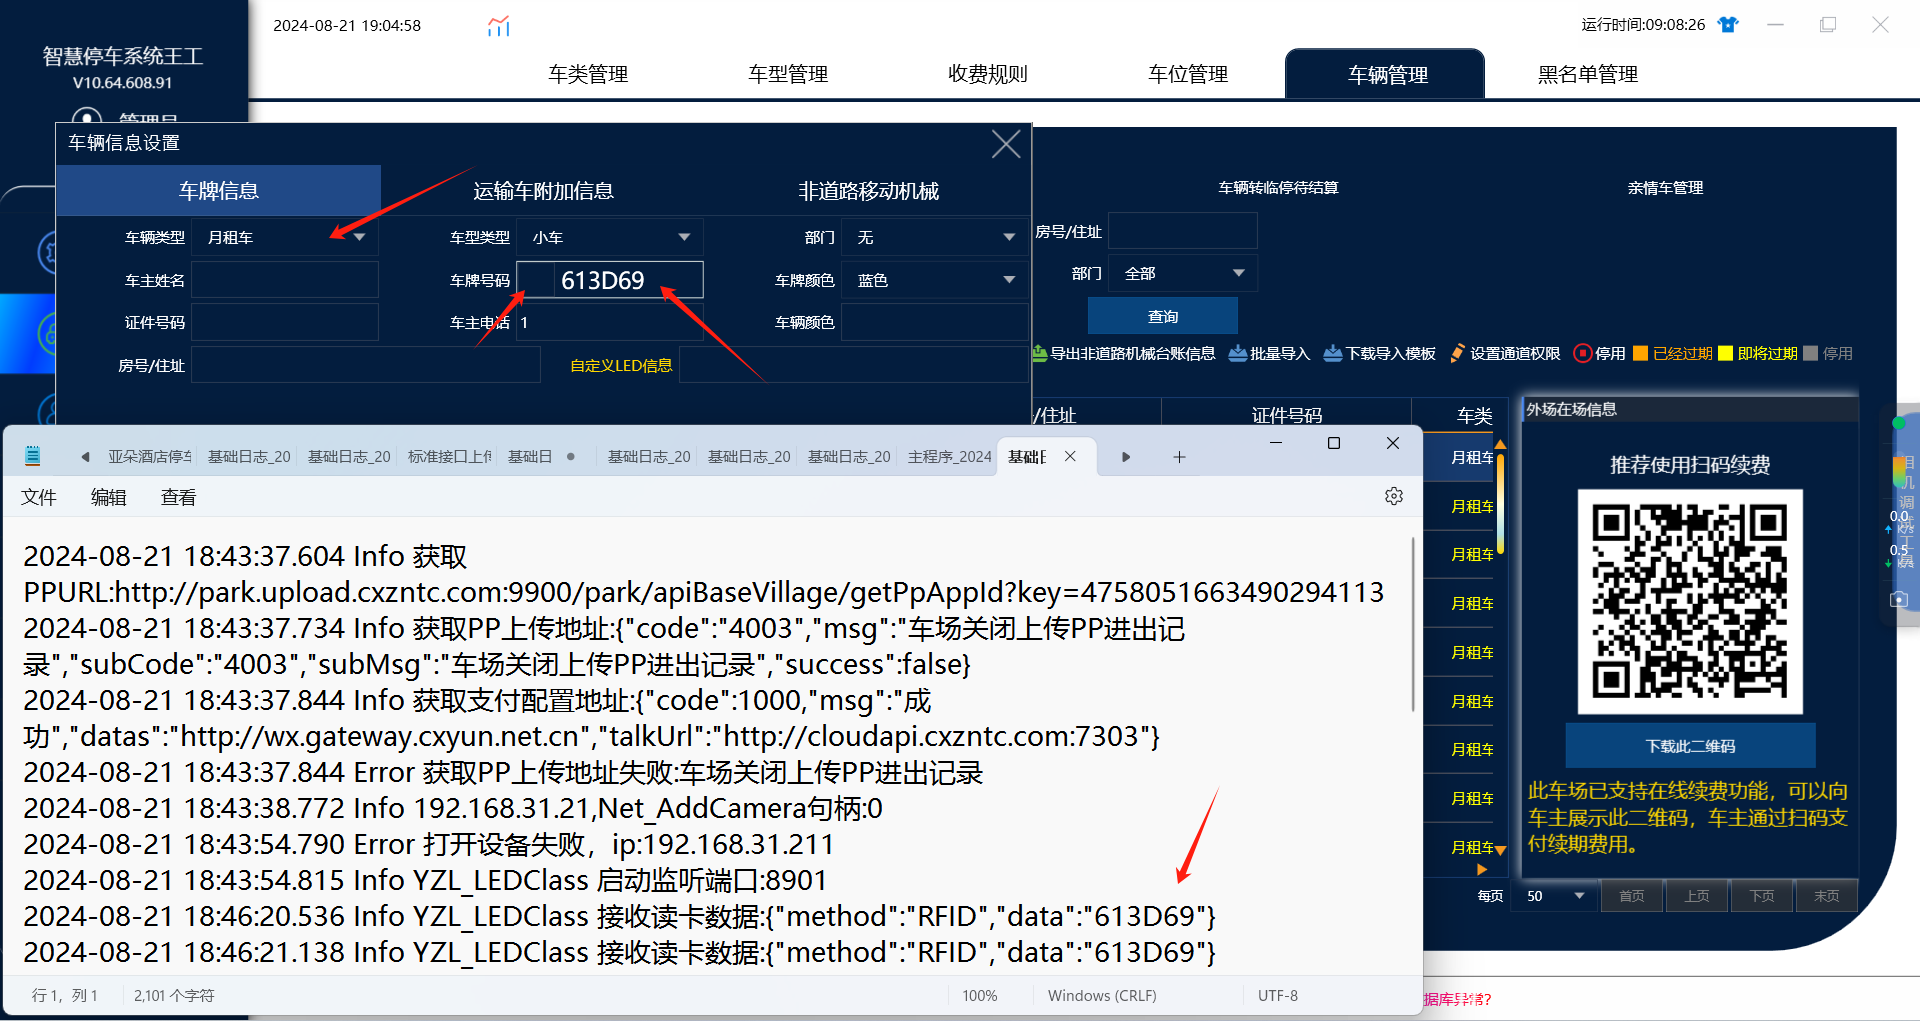The height and width of the screenshot is (1021, 1920).
Task: Click the 证件号码 input field
Action: coord(285,322)
